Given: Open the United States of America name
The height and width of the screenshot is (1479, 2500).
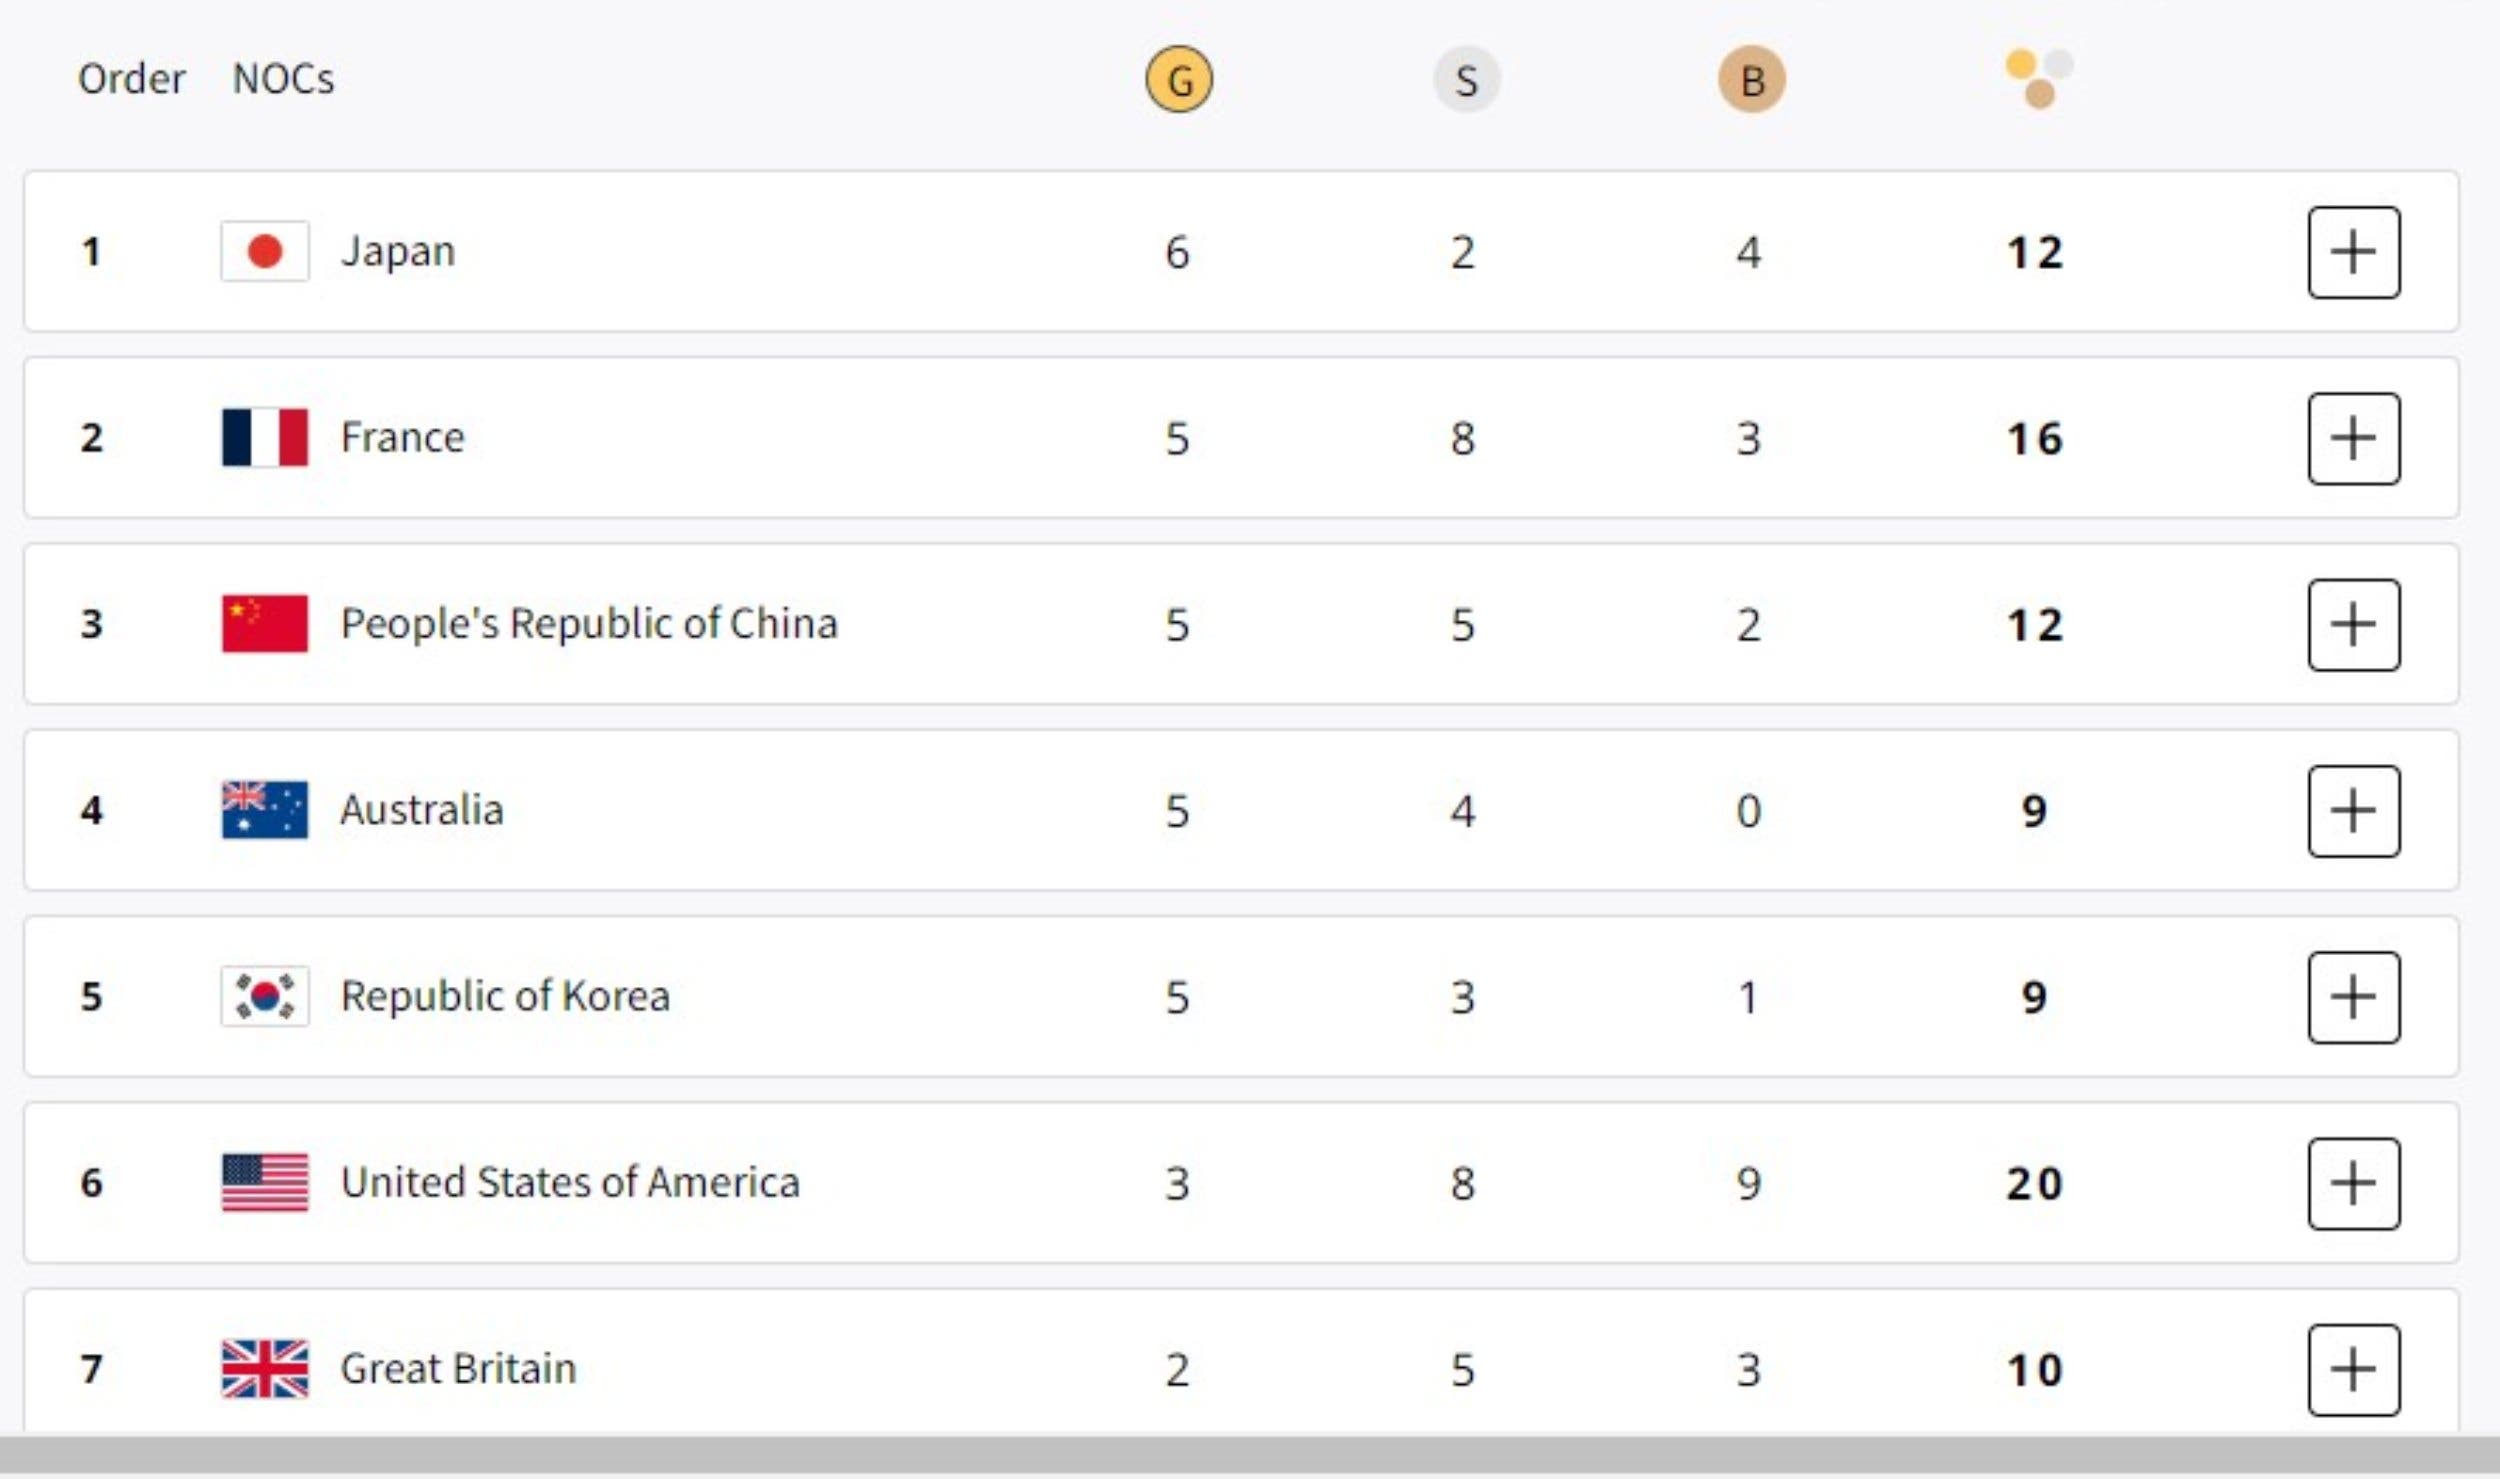Looking at the screenshot, I should [570, 1182].
